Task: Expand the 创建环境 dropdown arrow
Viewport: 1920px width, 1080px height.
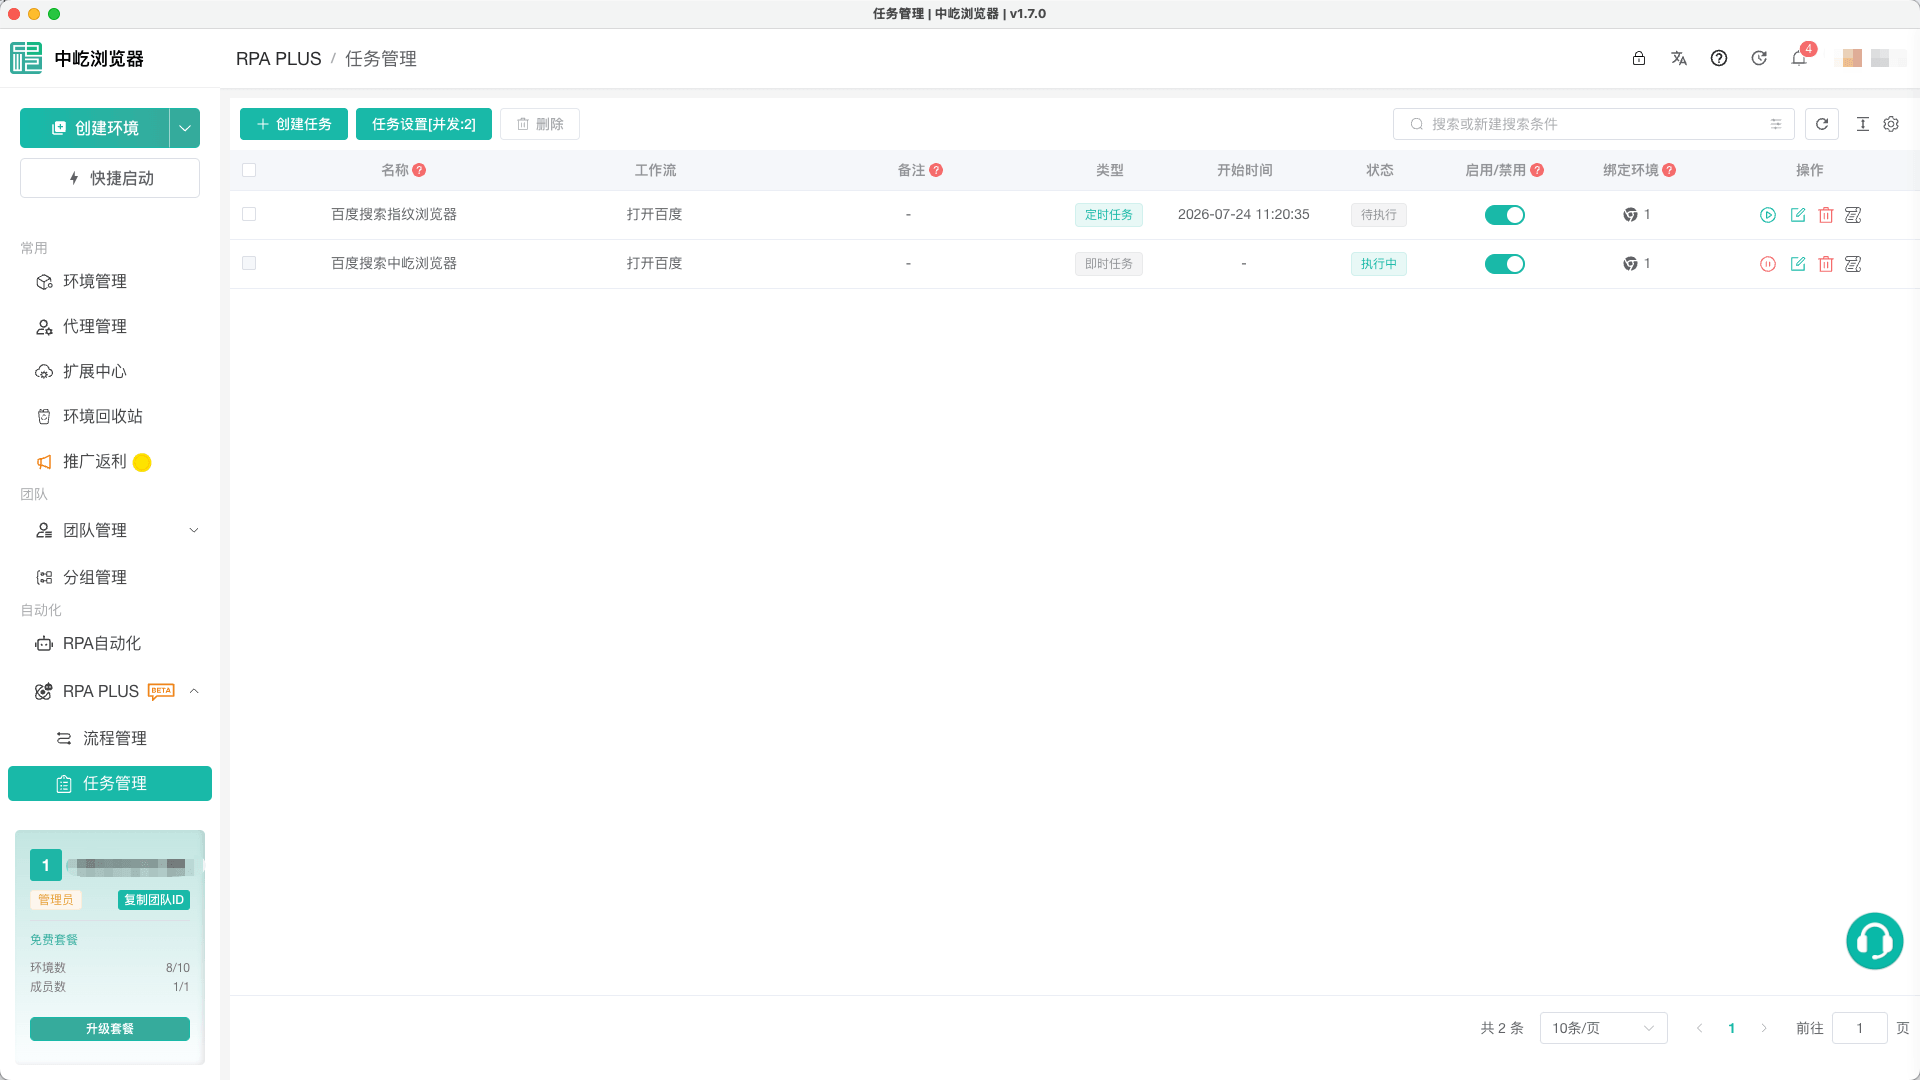Action: [185, 128]
